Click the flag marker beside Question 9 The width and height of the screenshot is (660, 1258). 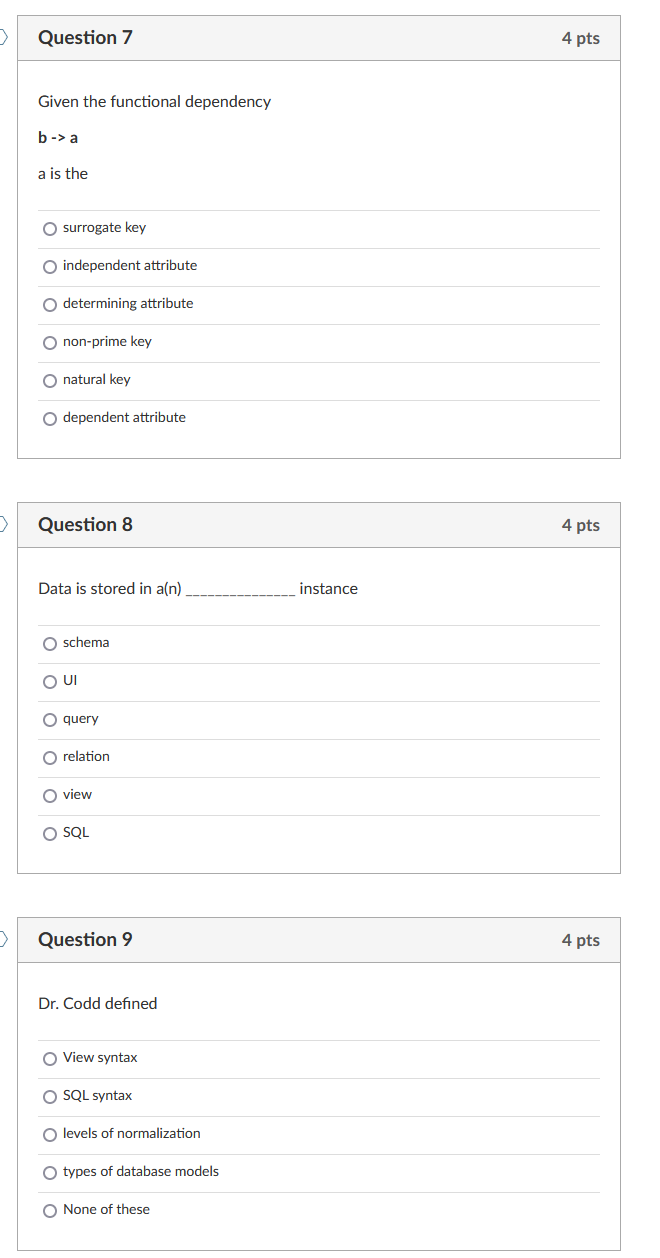[4, 939]
